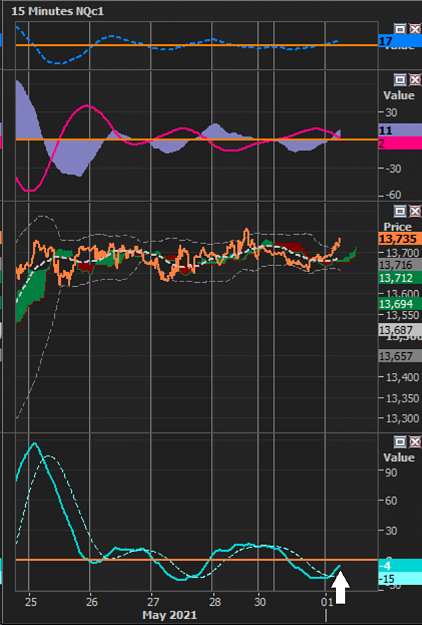Screen dimensions: 422x625
Task: Click the green 13,694 price label
Action: pyautogui.click(x=400, y=304)
